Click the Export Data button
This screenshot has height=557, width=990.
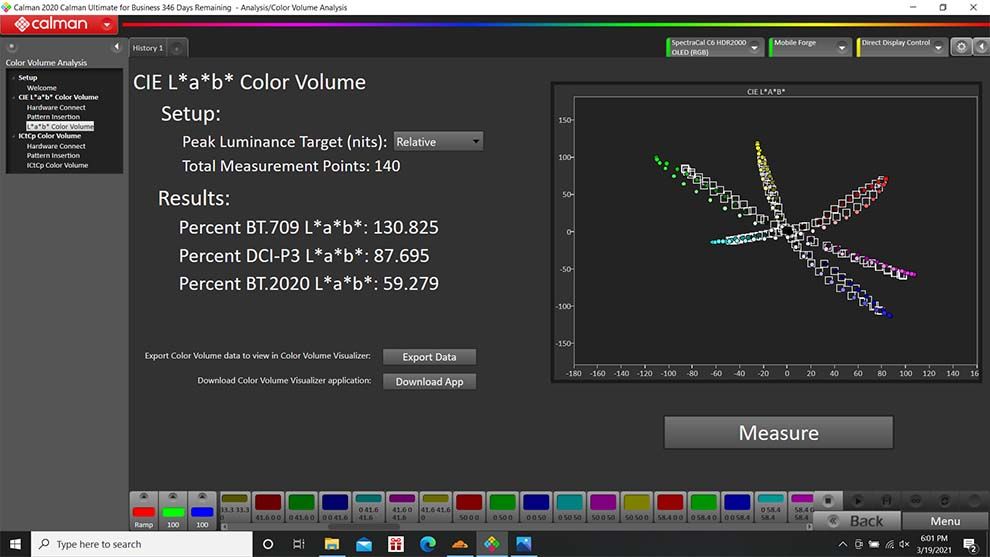[x=429, y=357]
